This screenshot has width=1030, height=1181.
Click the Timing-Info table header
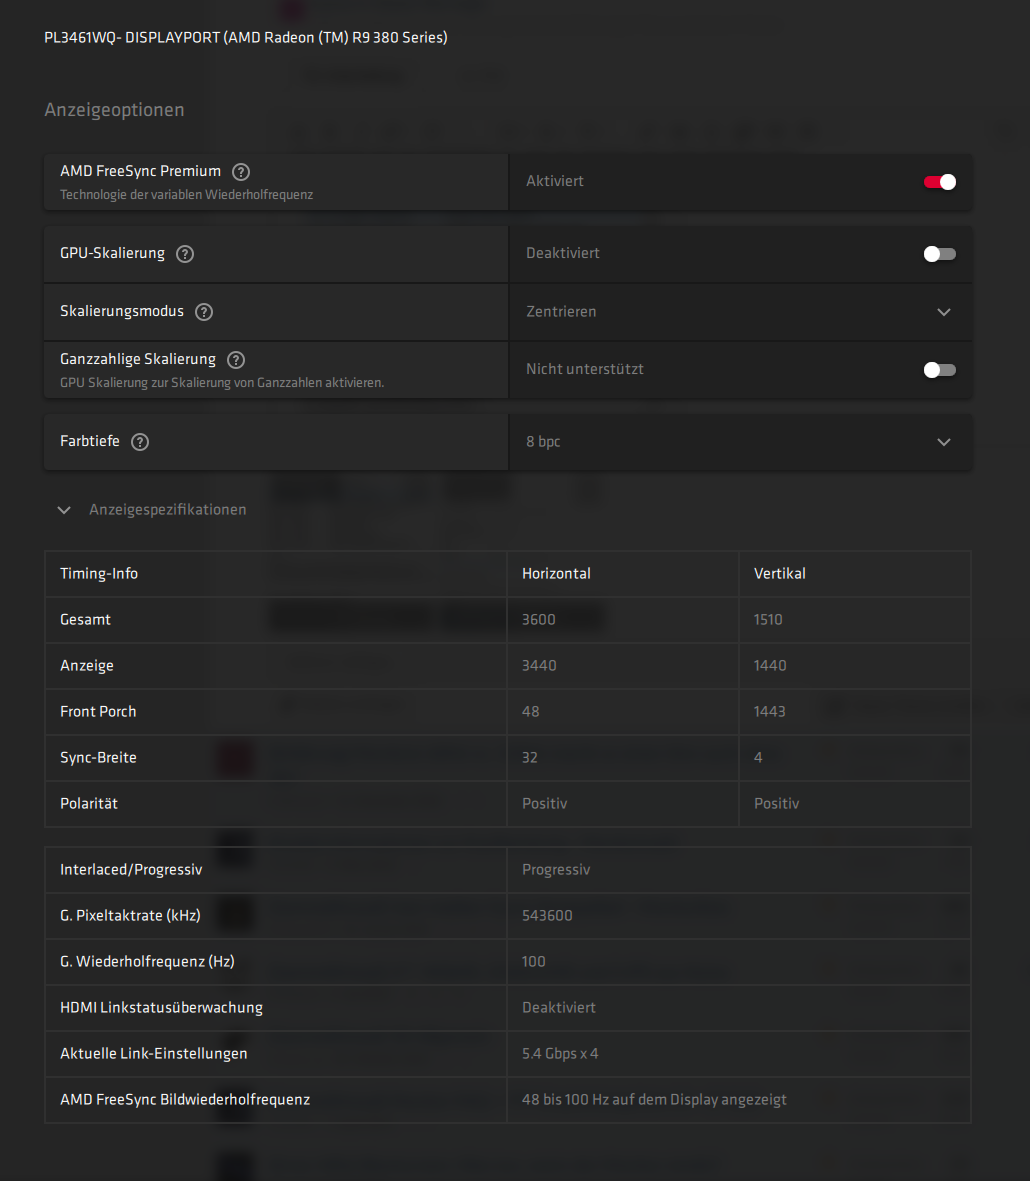[99, 574]
